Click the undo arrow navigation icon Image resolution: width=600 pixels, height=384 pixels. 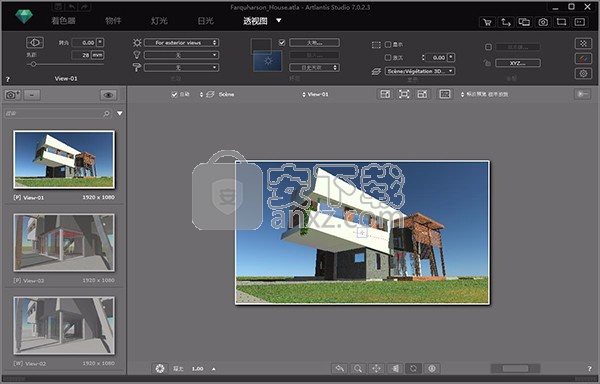[x=339, y=368]
